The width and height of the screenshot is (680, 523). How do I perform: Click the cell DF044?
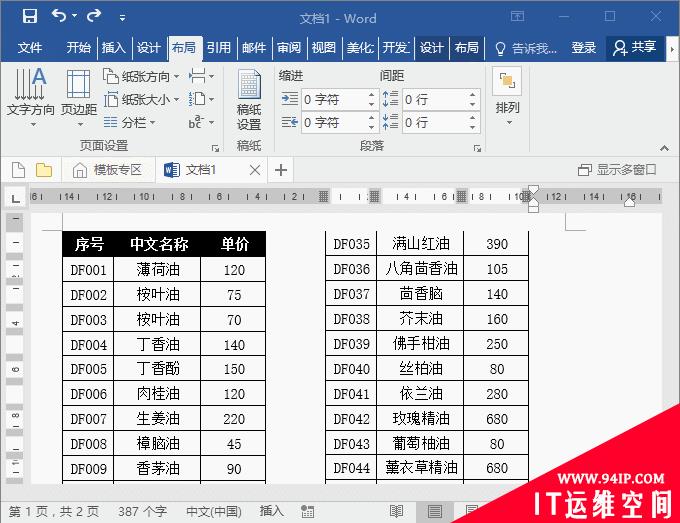point(351,468)
